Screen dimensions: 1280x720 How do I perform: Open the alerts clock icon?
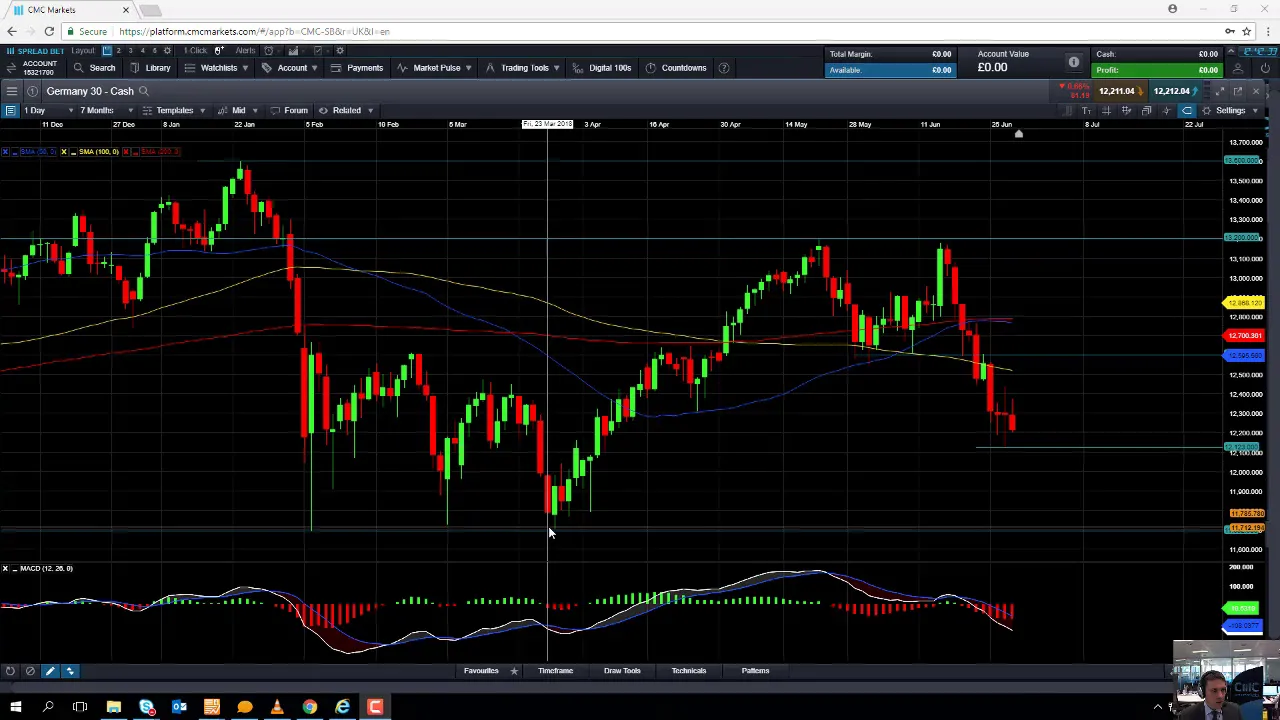[x=268, y=51]
